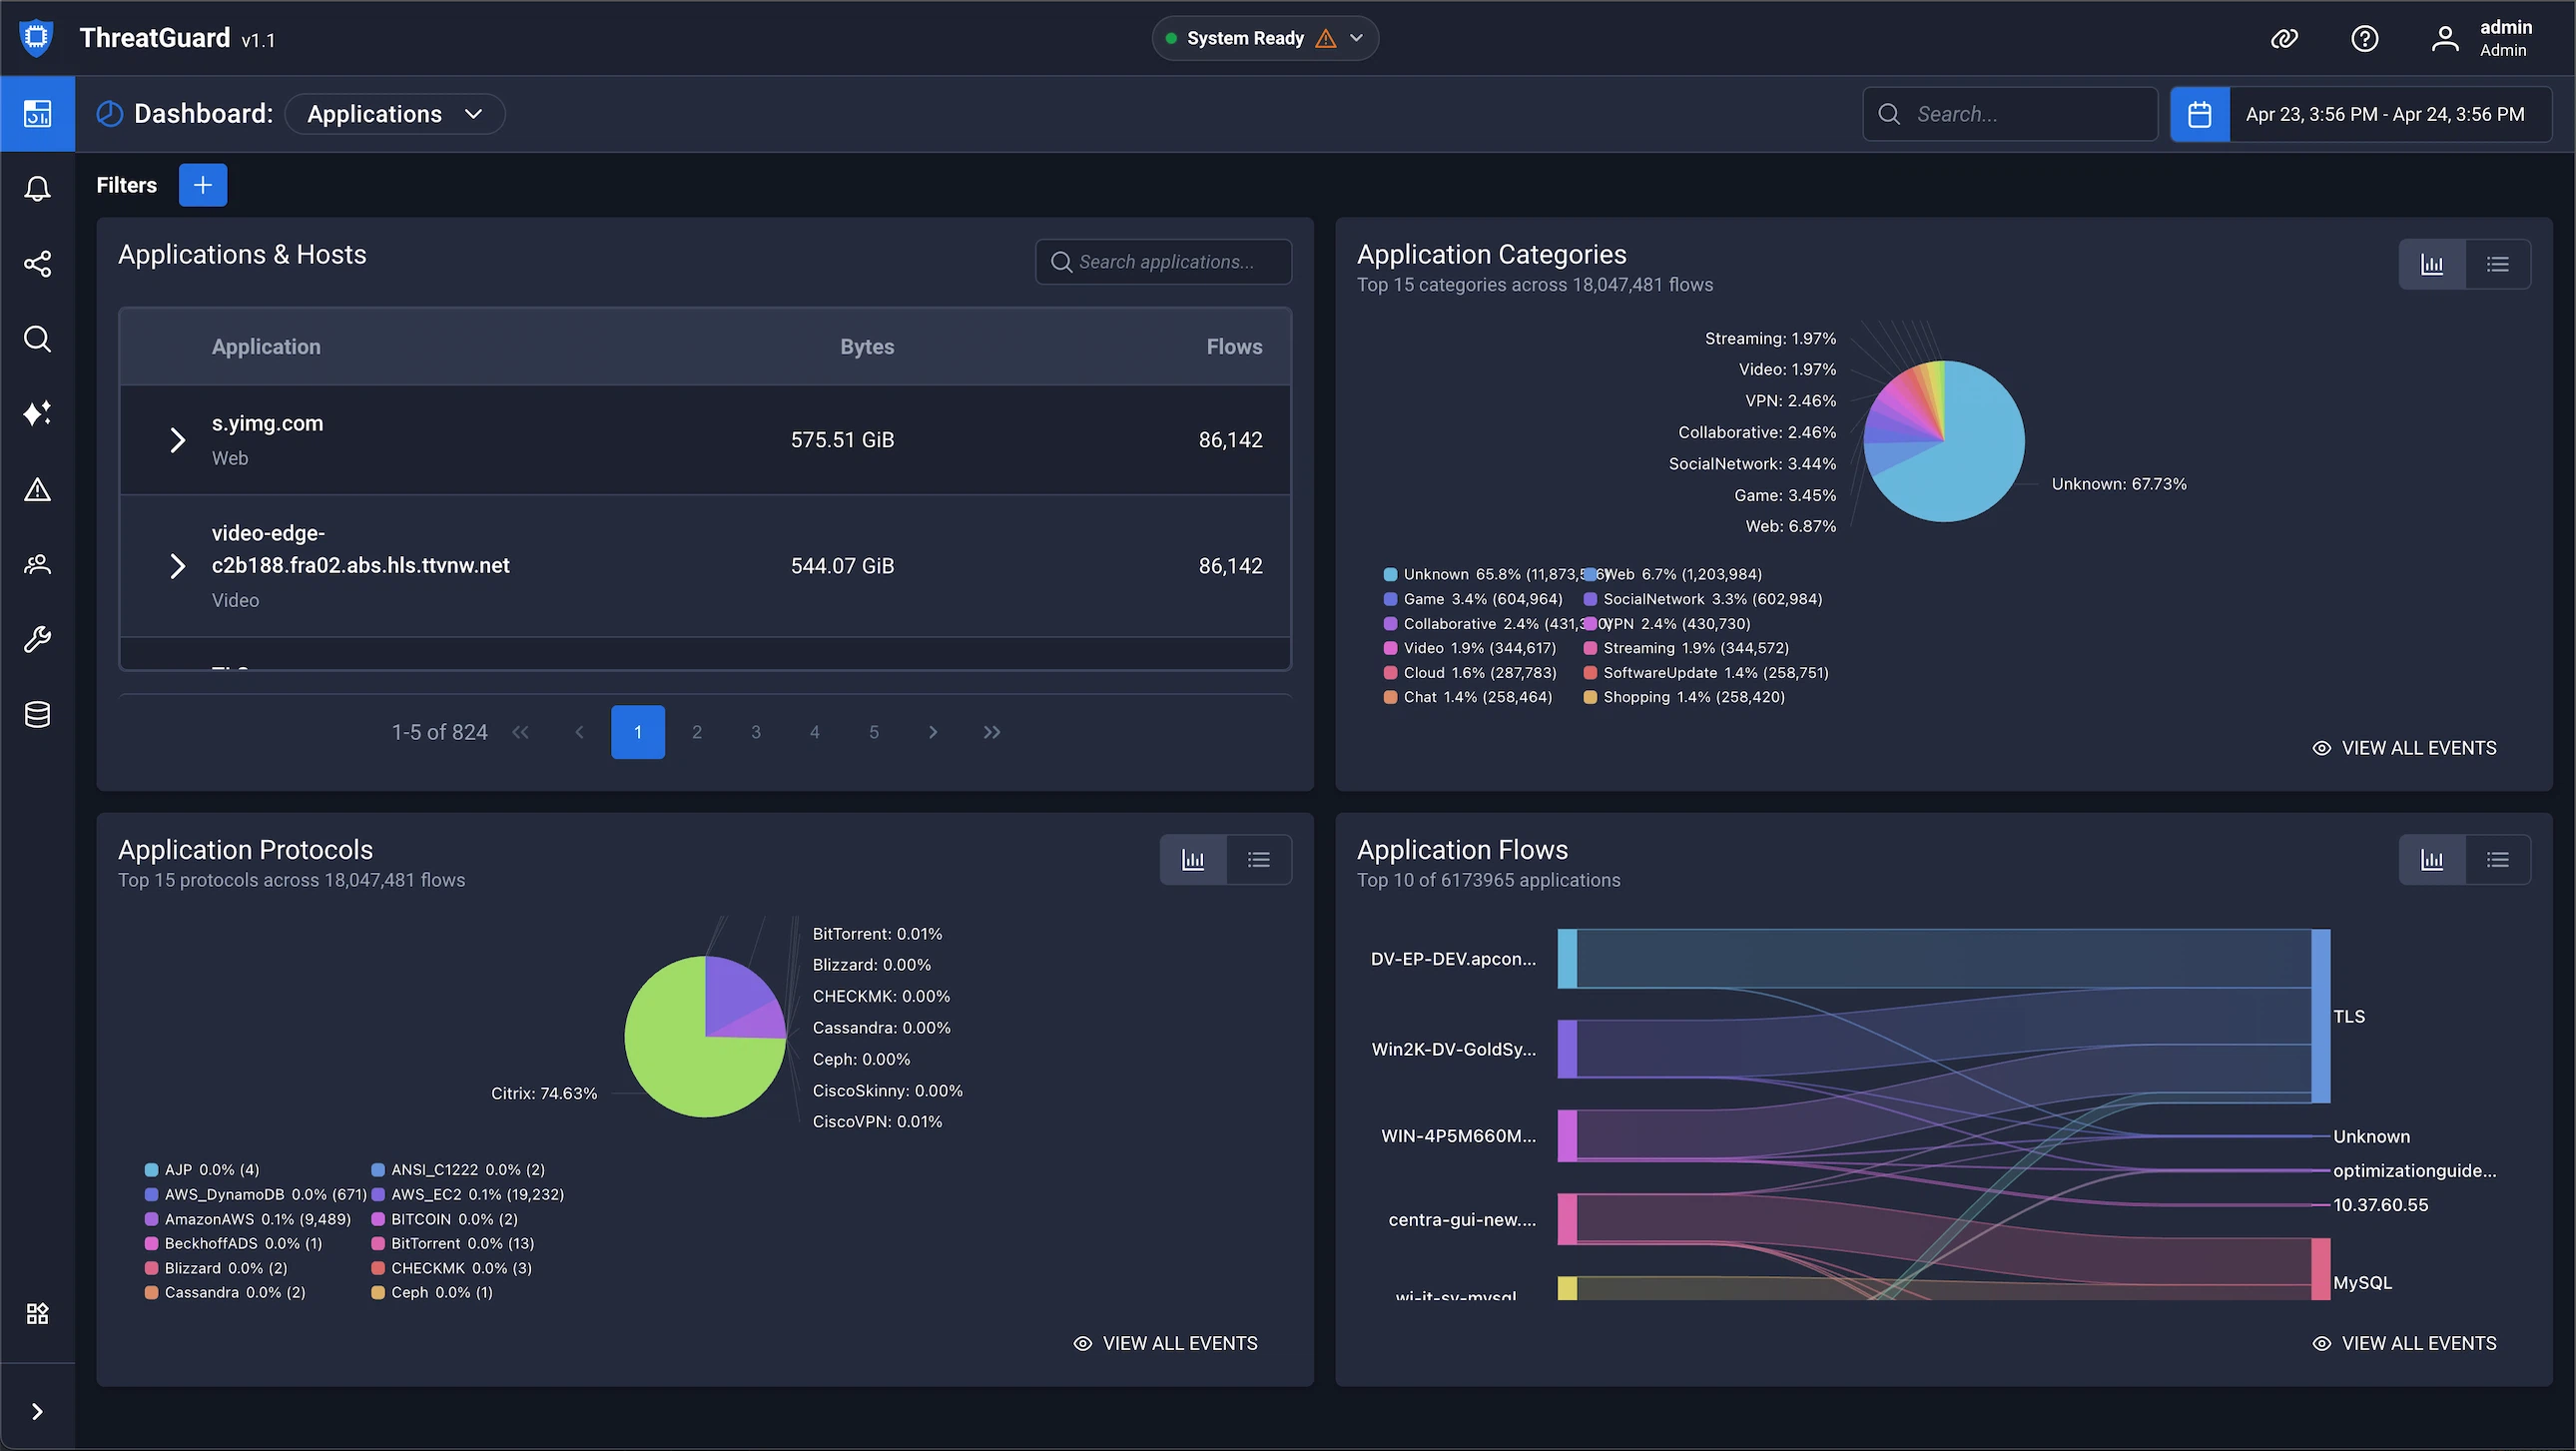
Task: Open the sidebar search magnifier
Action: [37, 339]
